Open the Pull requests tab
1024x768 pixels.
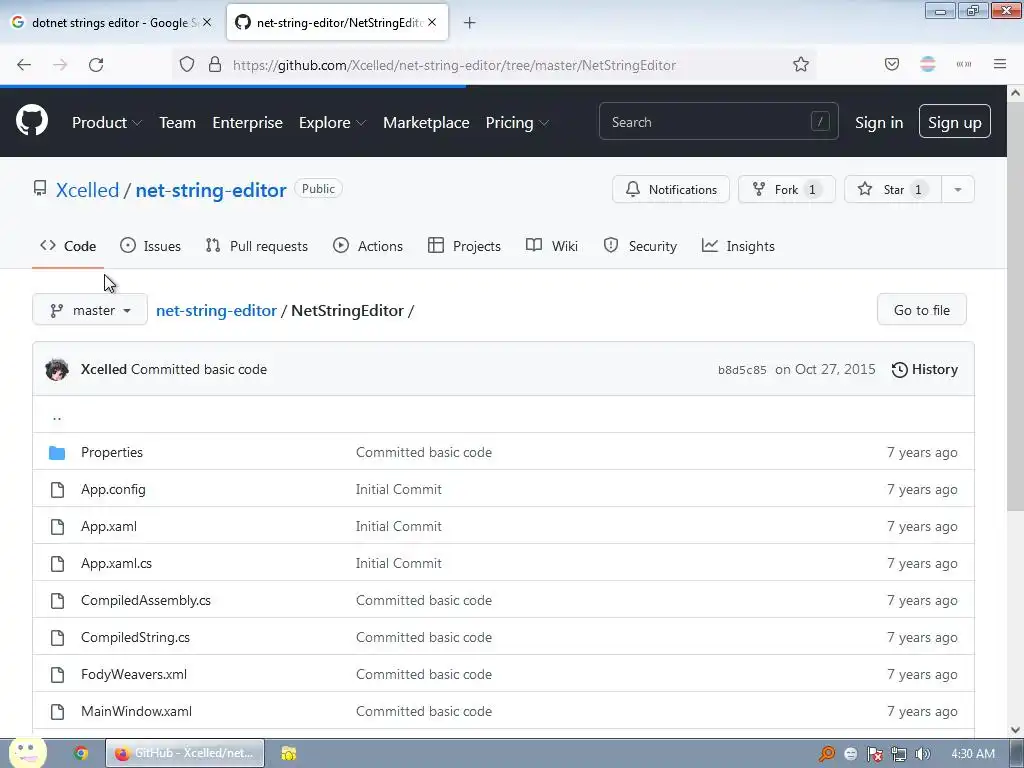pos(256,246)
